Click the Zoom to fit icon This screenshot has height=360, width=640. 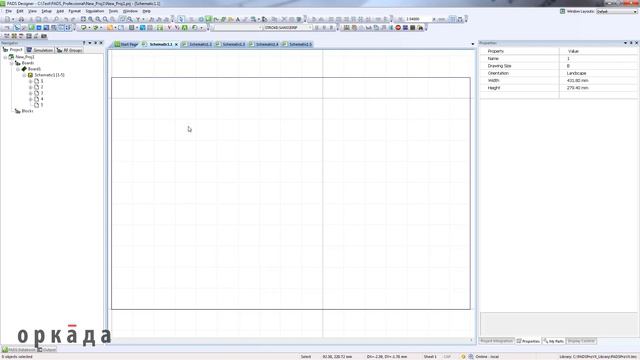(83, 19)
